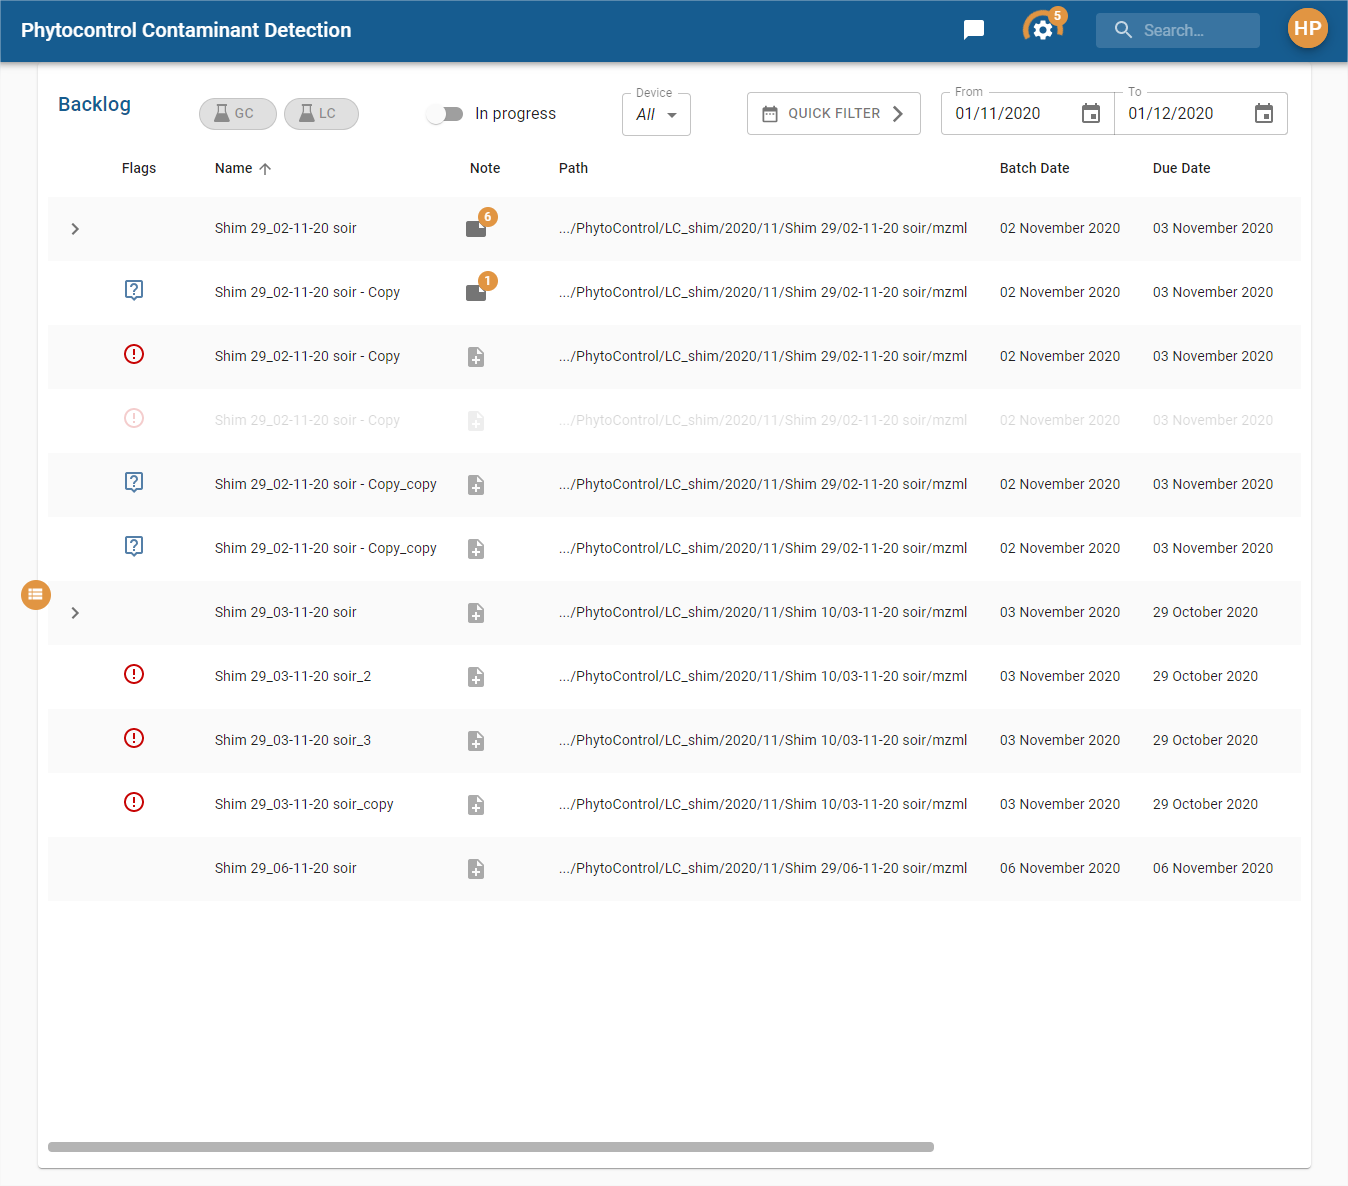Click the QUICK FILTER button
Screen dimensions: 1348x1186
click(x=833, y=114)
